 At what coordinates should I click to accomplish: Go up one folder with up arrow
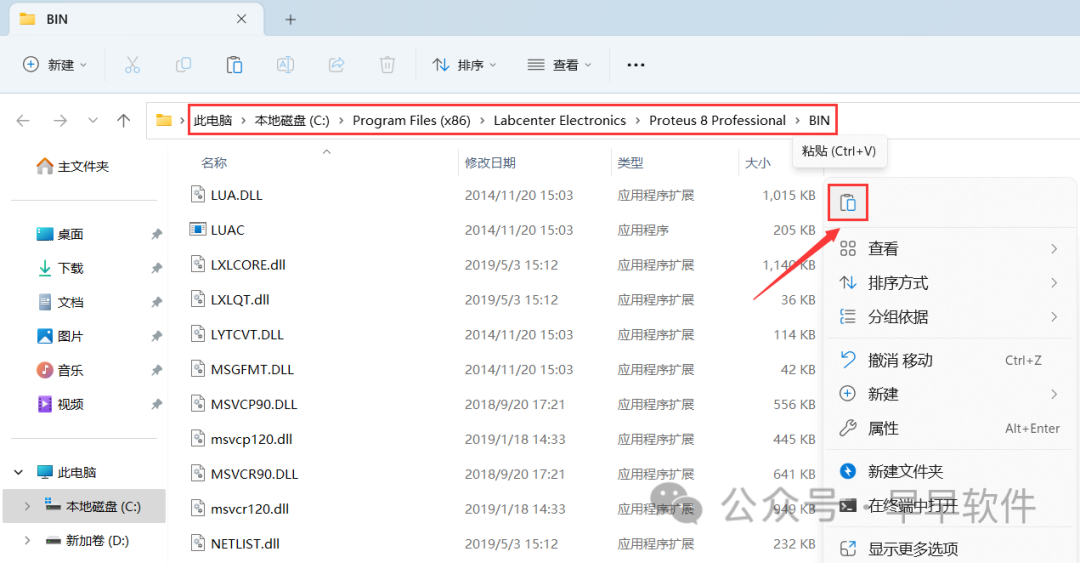tap(124, 121)
